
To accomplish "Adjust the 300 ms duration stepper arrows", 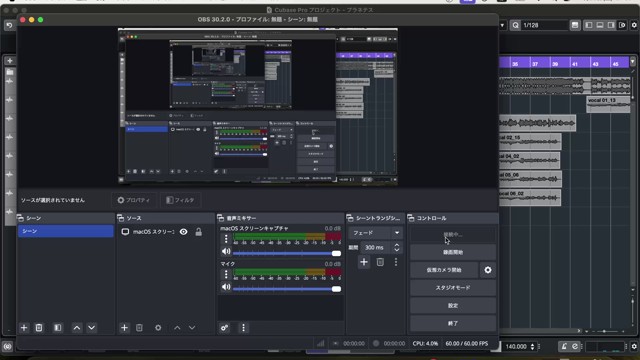I will (397, 247).
